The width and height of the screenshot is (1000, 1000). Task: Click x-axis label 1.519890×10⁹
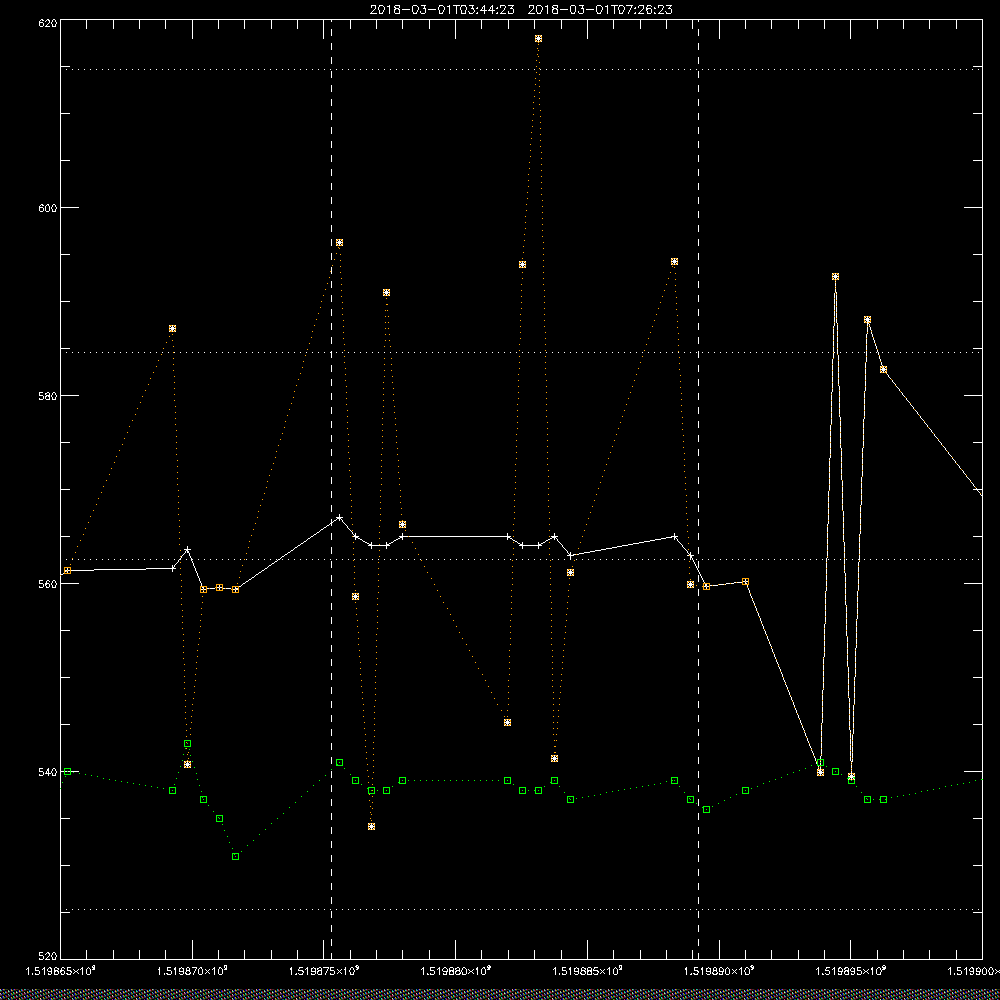click(x=720, y=971)
